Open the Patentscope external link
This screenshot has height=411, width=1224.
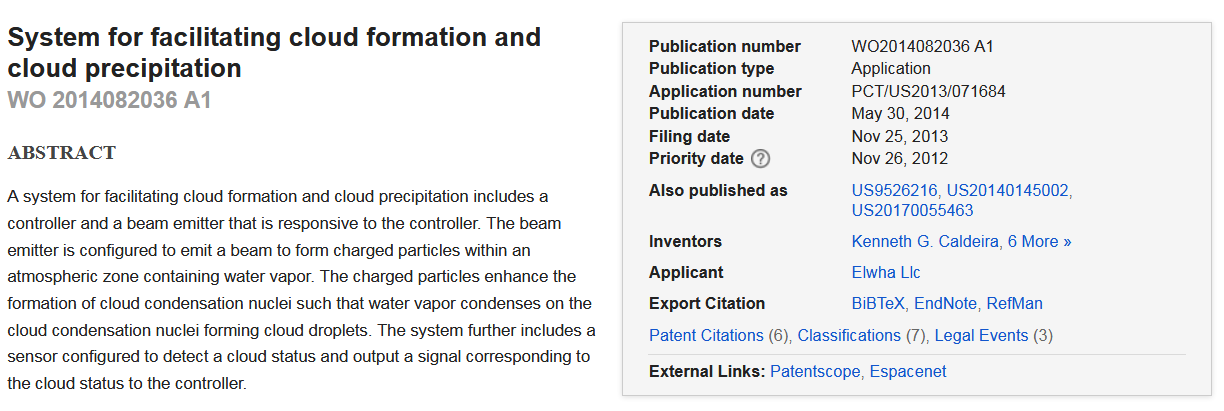point(815,371)
